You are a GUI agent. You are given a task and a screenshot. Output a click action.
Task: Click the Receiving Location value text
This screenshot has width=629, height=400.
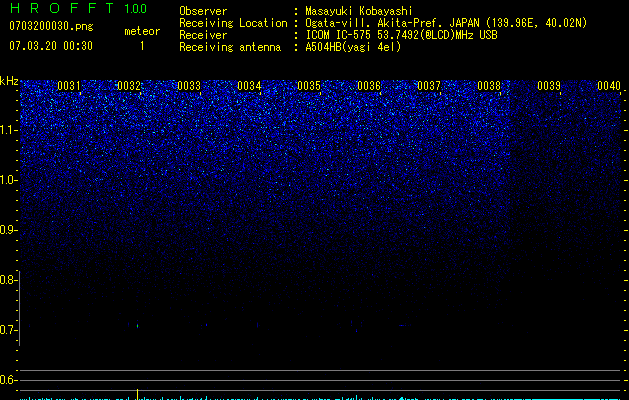pyautogui.click(x=446, y=23)
